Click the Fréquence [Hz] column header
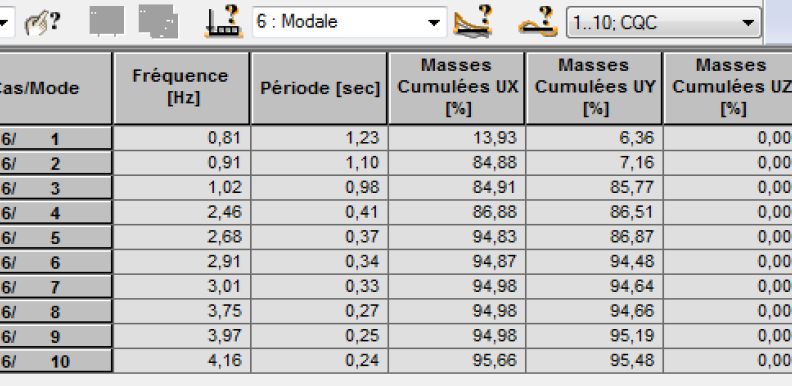This screenshot has width=792, height=386. coord(181,88)
